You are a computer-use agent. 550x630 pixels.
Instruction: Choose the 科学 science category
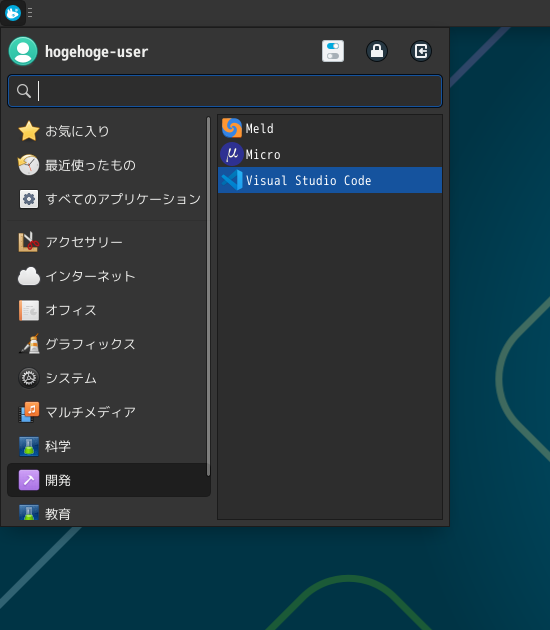[x=107, y=446]
